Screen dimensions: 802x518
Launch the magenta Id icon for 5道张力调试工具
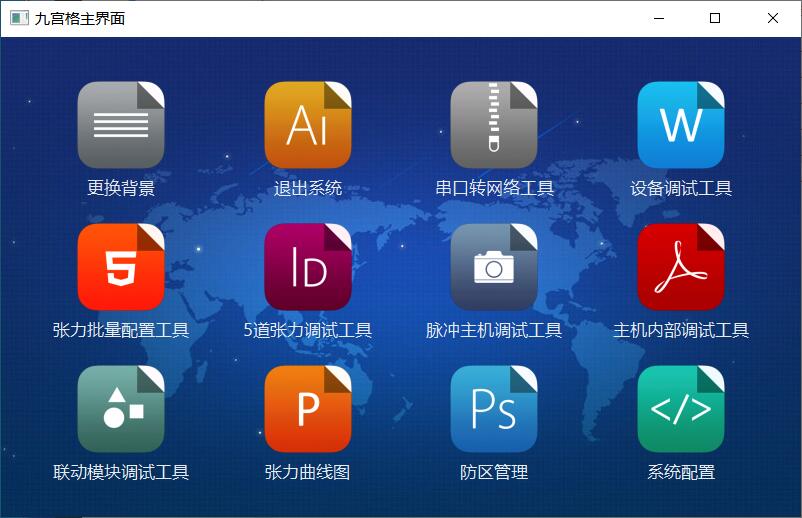(x=307, y=267)
